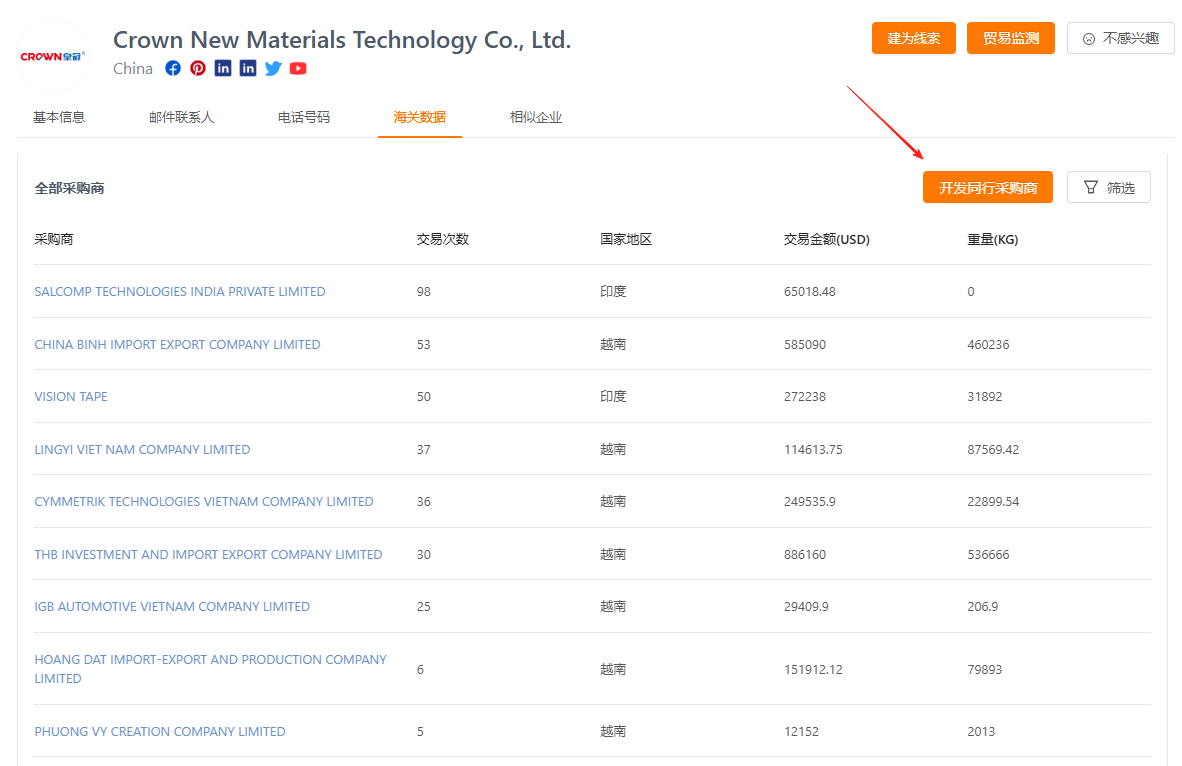Open CYMMETRIK TECHNOLOGIES VIETNAM COMPANY link

point(204,501)
